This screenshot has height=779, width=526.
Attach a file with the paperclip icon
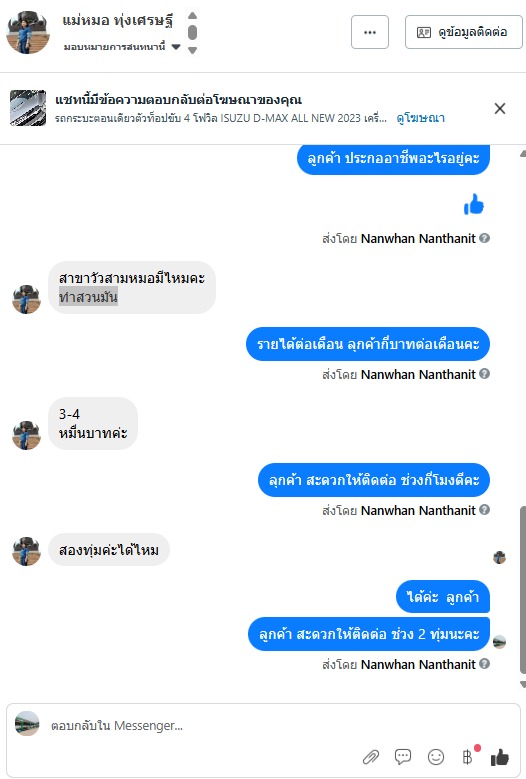coord(371,757)
